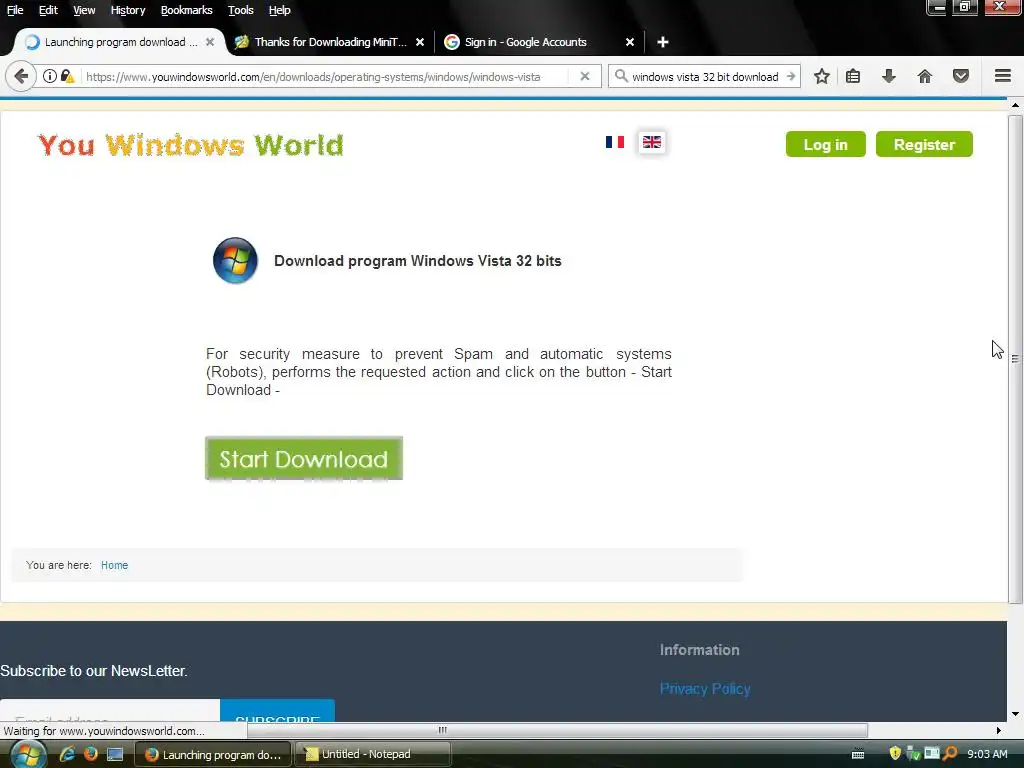Switch site language to English UK flag
The width and height of the screenshot is (1024, 768).
(x=652, y=142)
